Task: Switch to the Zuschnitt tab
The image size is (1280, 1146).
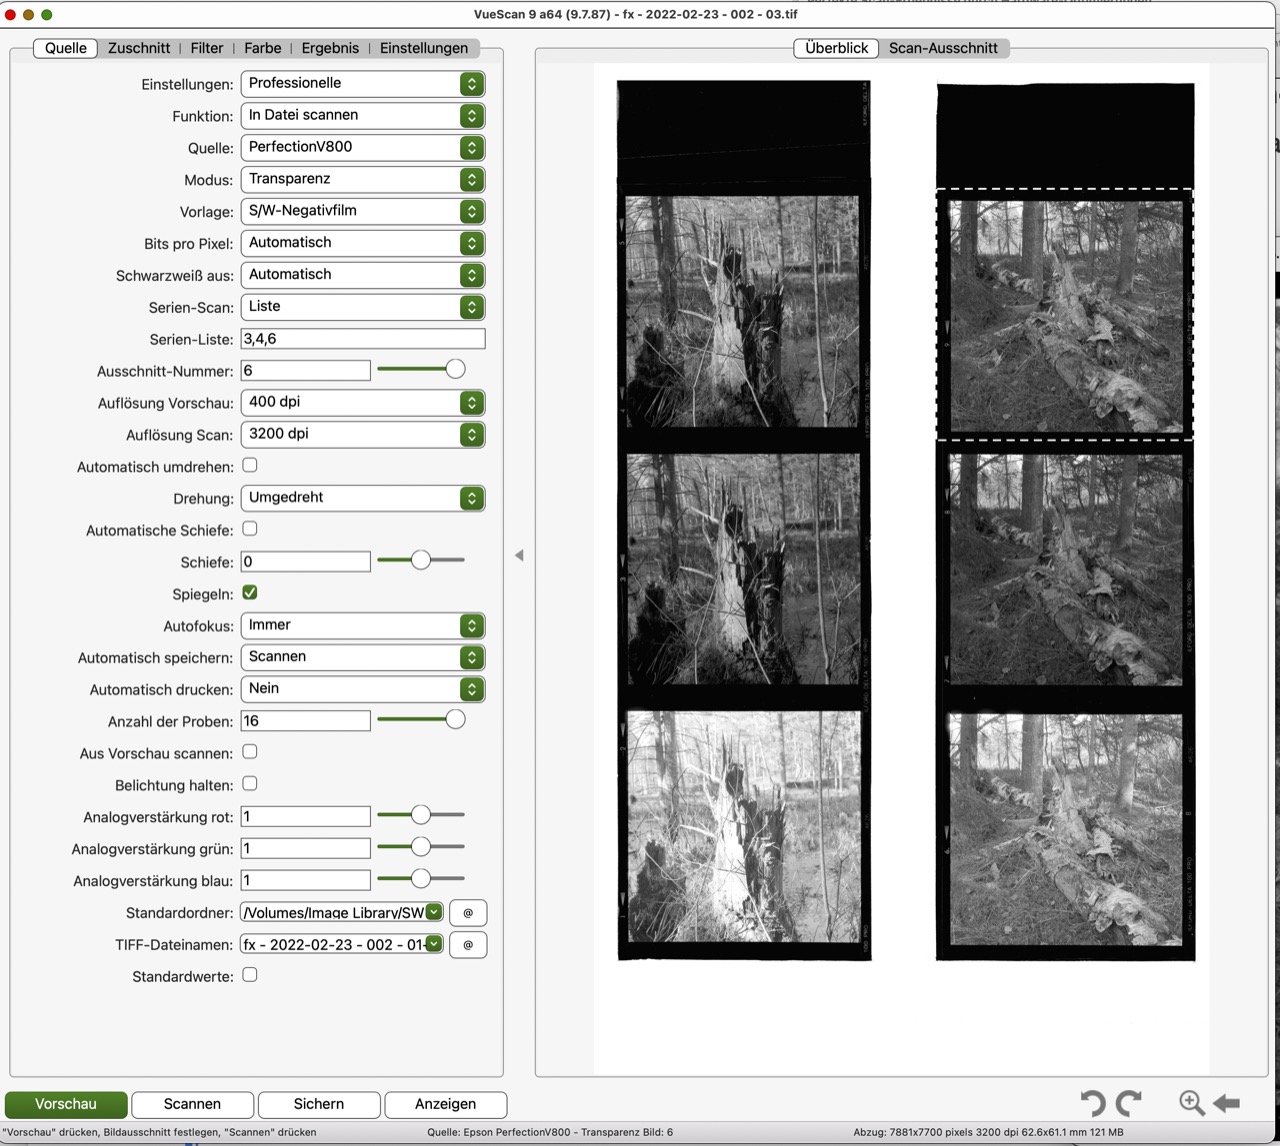Action: point(139,48)
